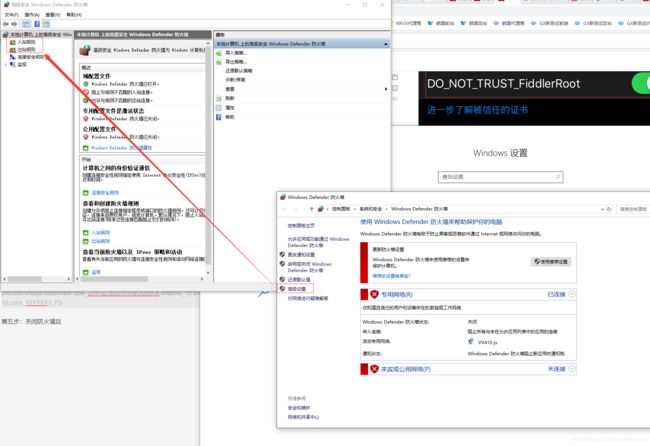The width and height of the screenshot is (650, 446).
Task: Click 对网络进行疑难解答 in the firewall sidebar
Action: (308, 298)
